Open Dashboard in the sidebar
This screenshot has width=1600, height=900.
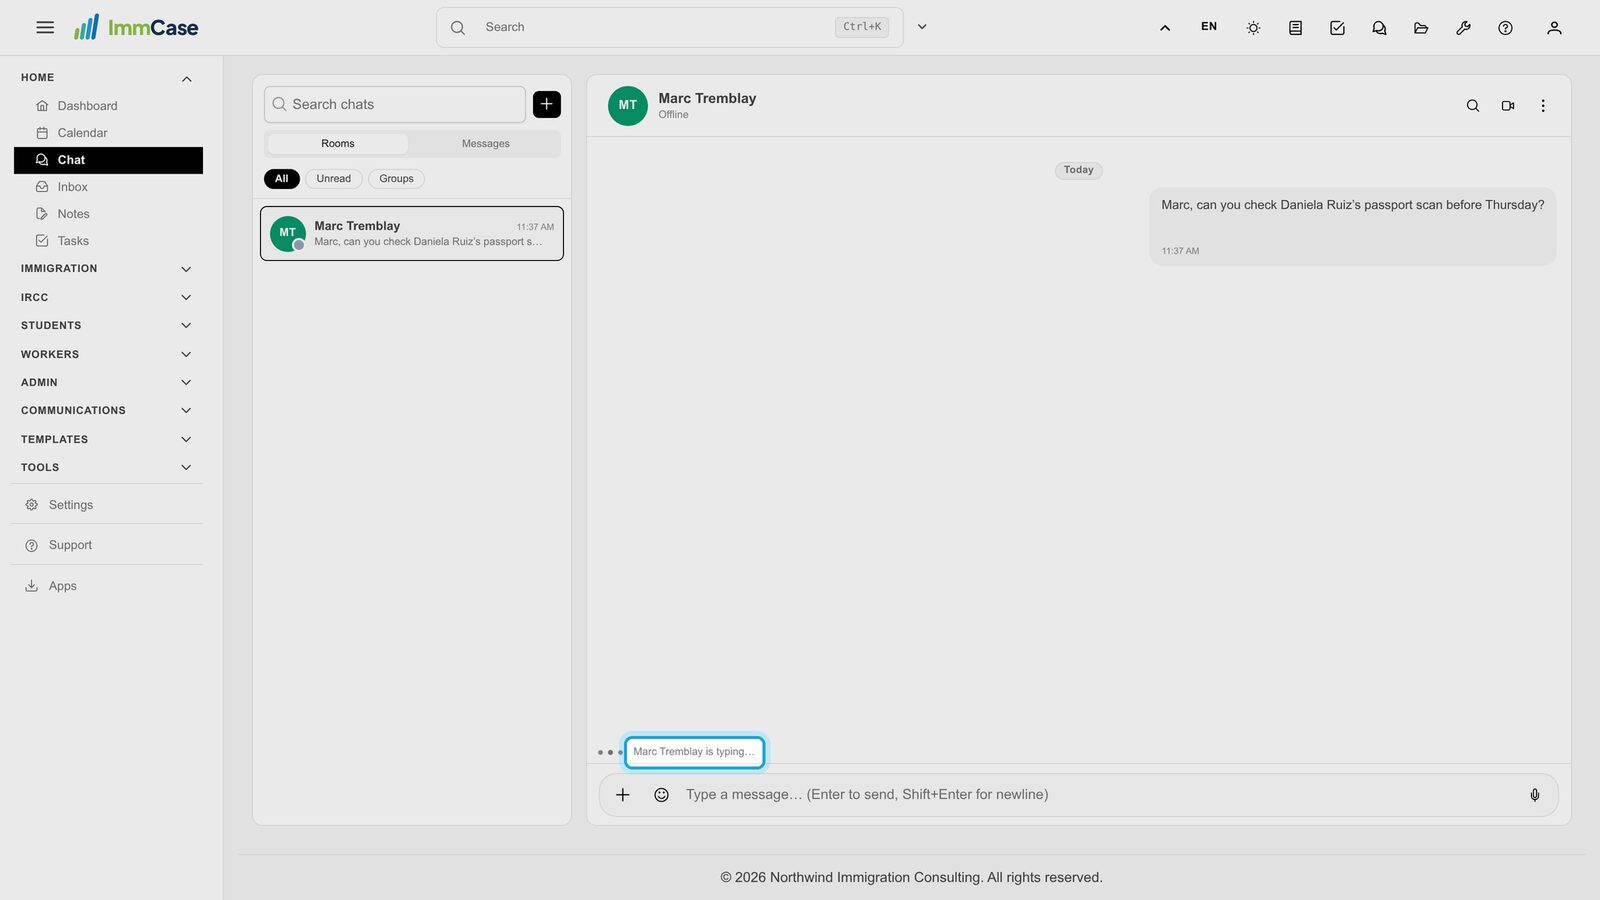[x=108, y=106]
